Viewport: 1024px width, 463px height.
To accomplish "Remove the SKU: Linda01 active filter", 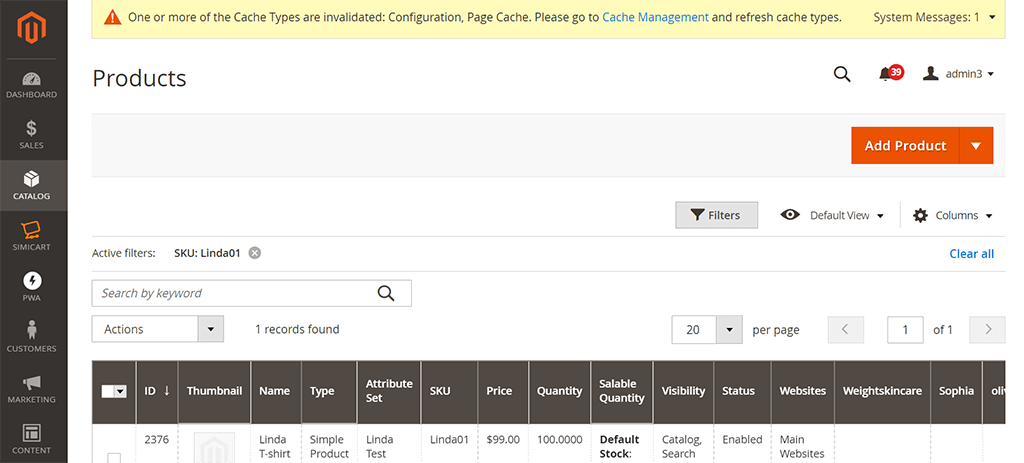I will tap(255, 253).
